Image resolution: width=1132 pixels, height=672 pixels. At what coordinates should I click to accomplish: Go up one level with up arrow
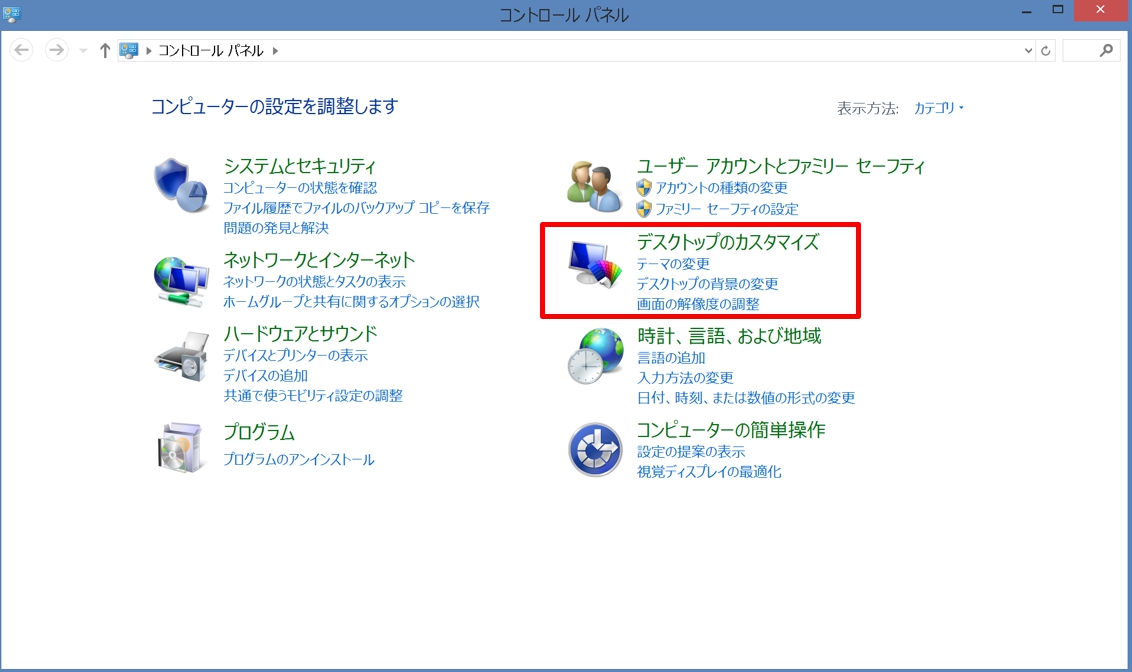point(105,50)
